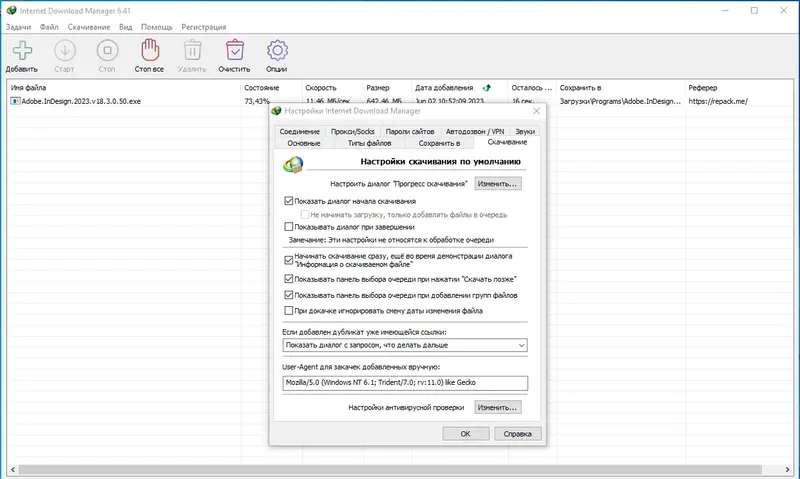Switch to the Основные tab
800x479 pixels.
[304, 143]
